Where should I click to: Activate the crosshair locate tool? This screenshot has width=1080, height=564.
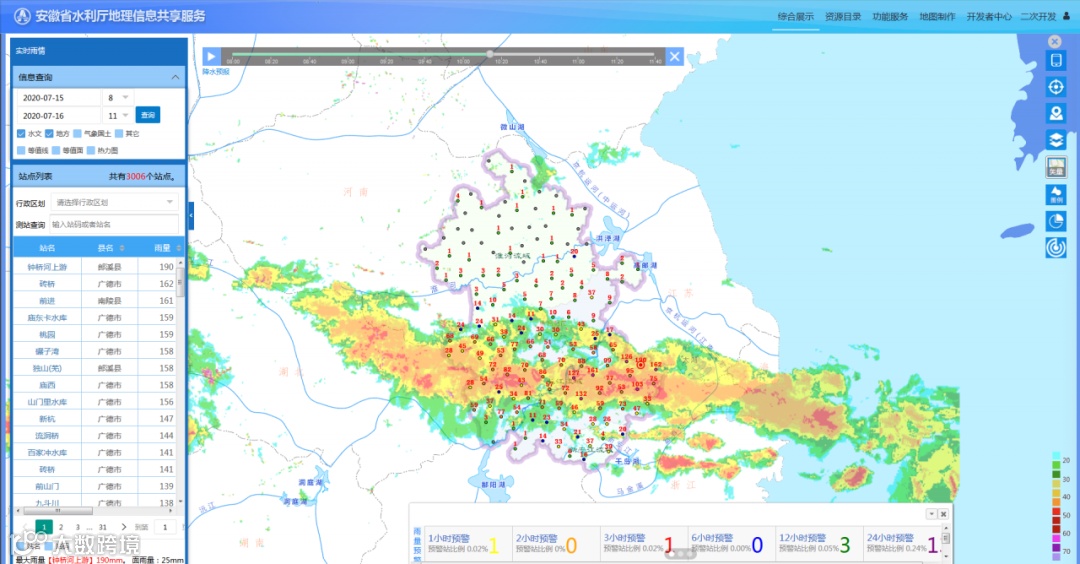[x=1055, y=87]
